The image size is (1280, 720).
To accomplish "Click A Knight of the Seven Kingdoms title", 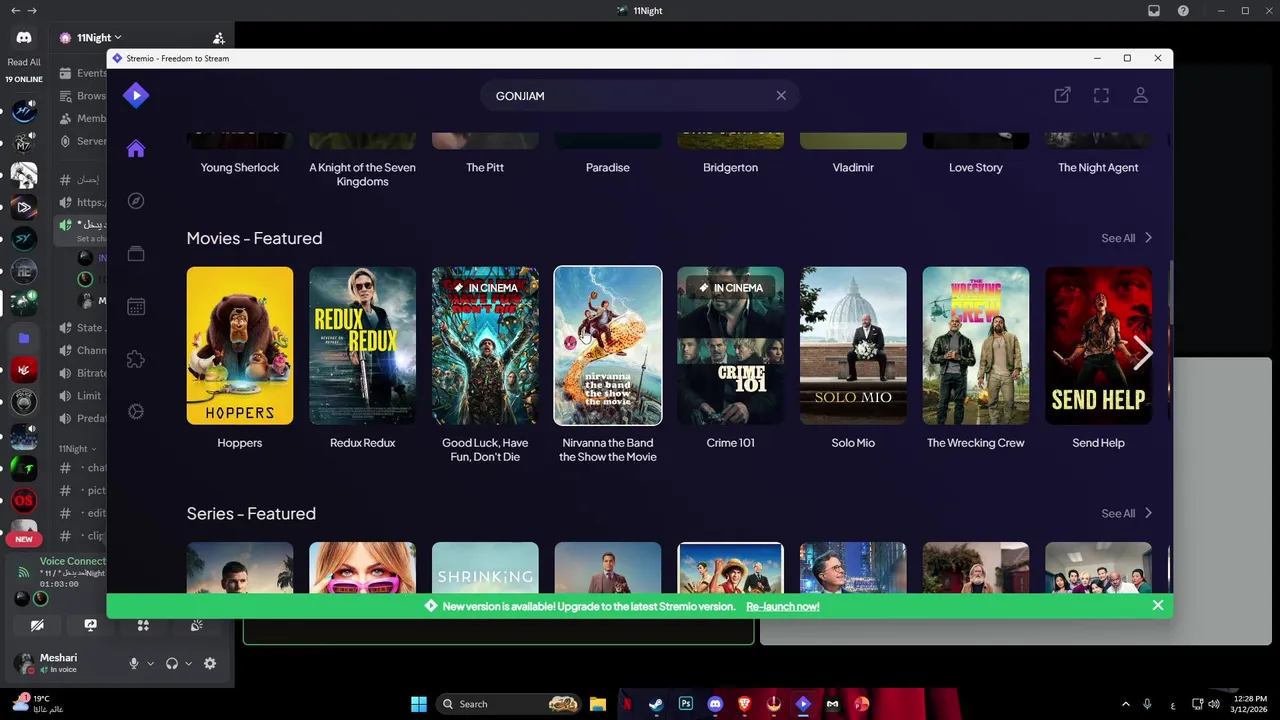I will pyautogui.click(x=362, y=174).
